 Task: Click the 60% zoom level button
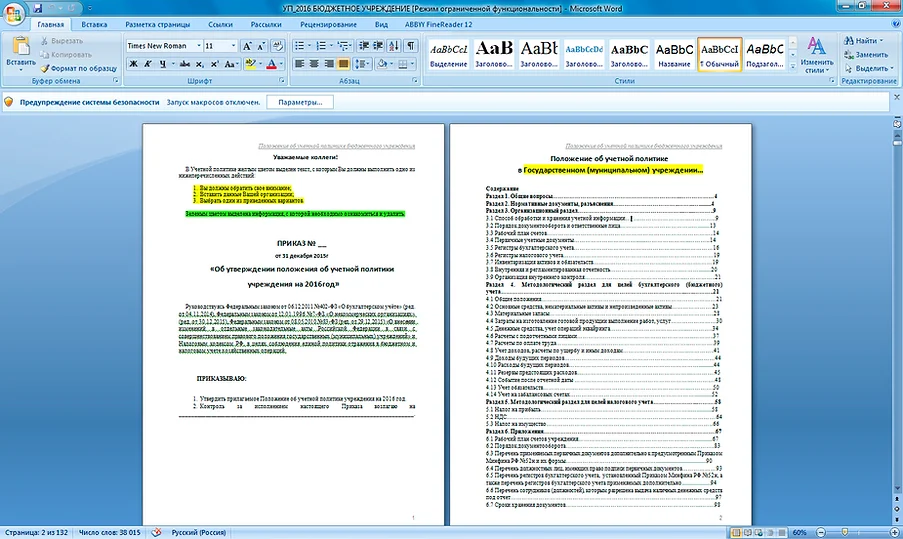[x=799, y=533]
